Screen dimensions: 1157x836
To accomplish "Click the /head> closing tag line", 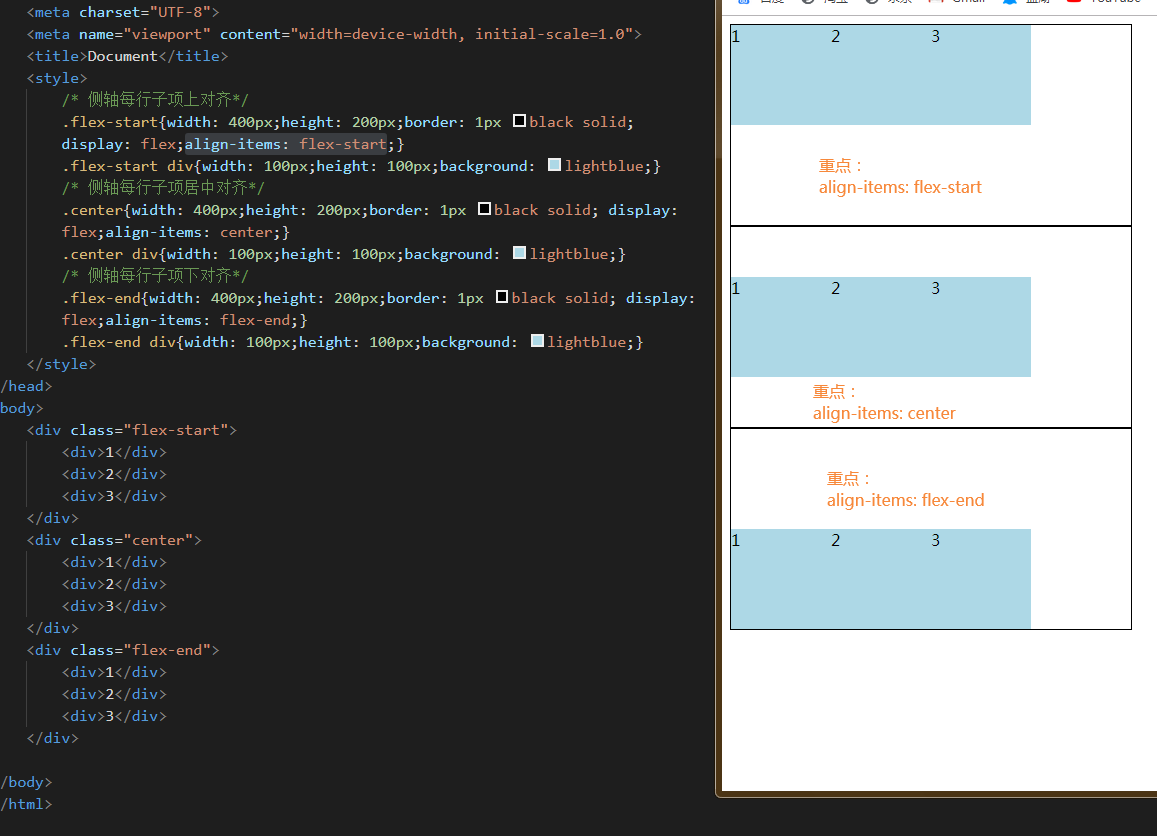I will tap(27, 386).
